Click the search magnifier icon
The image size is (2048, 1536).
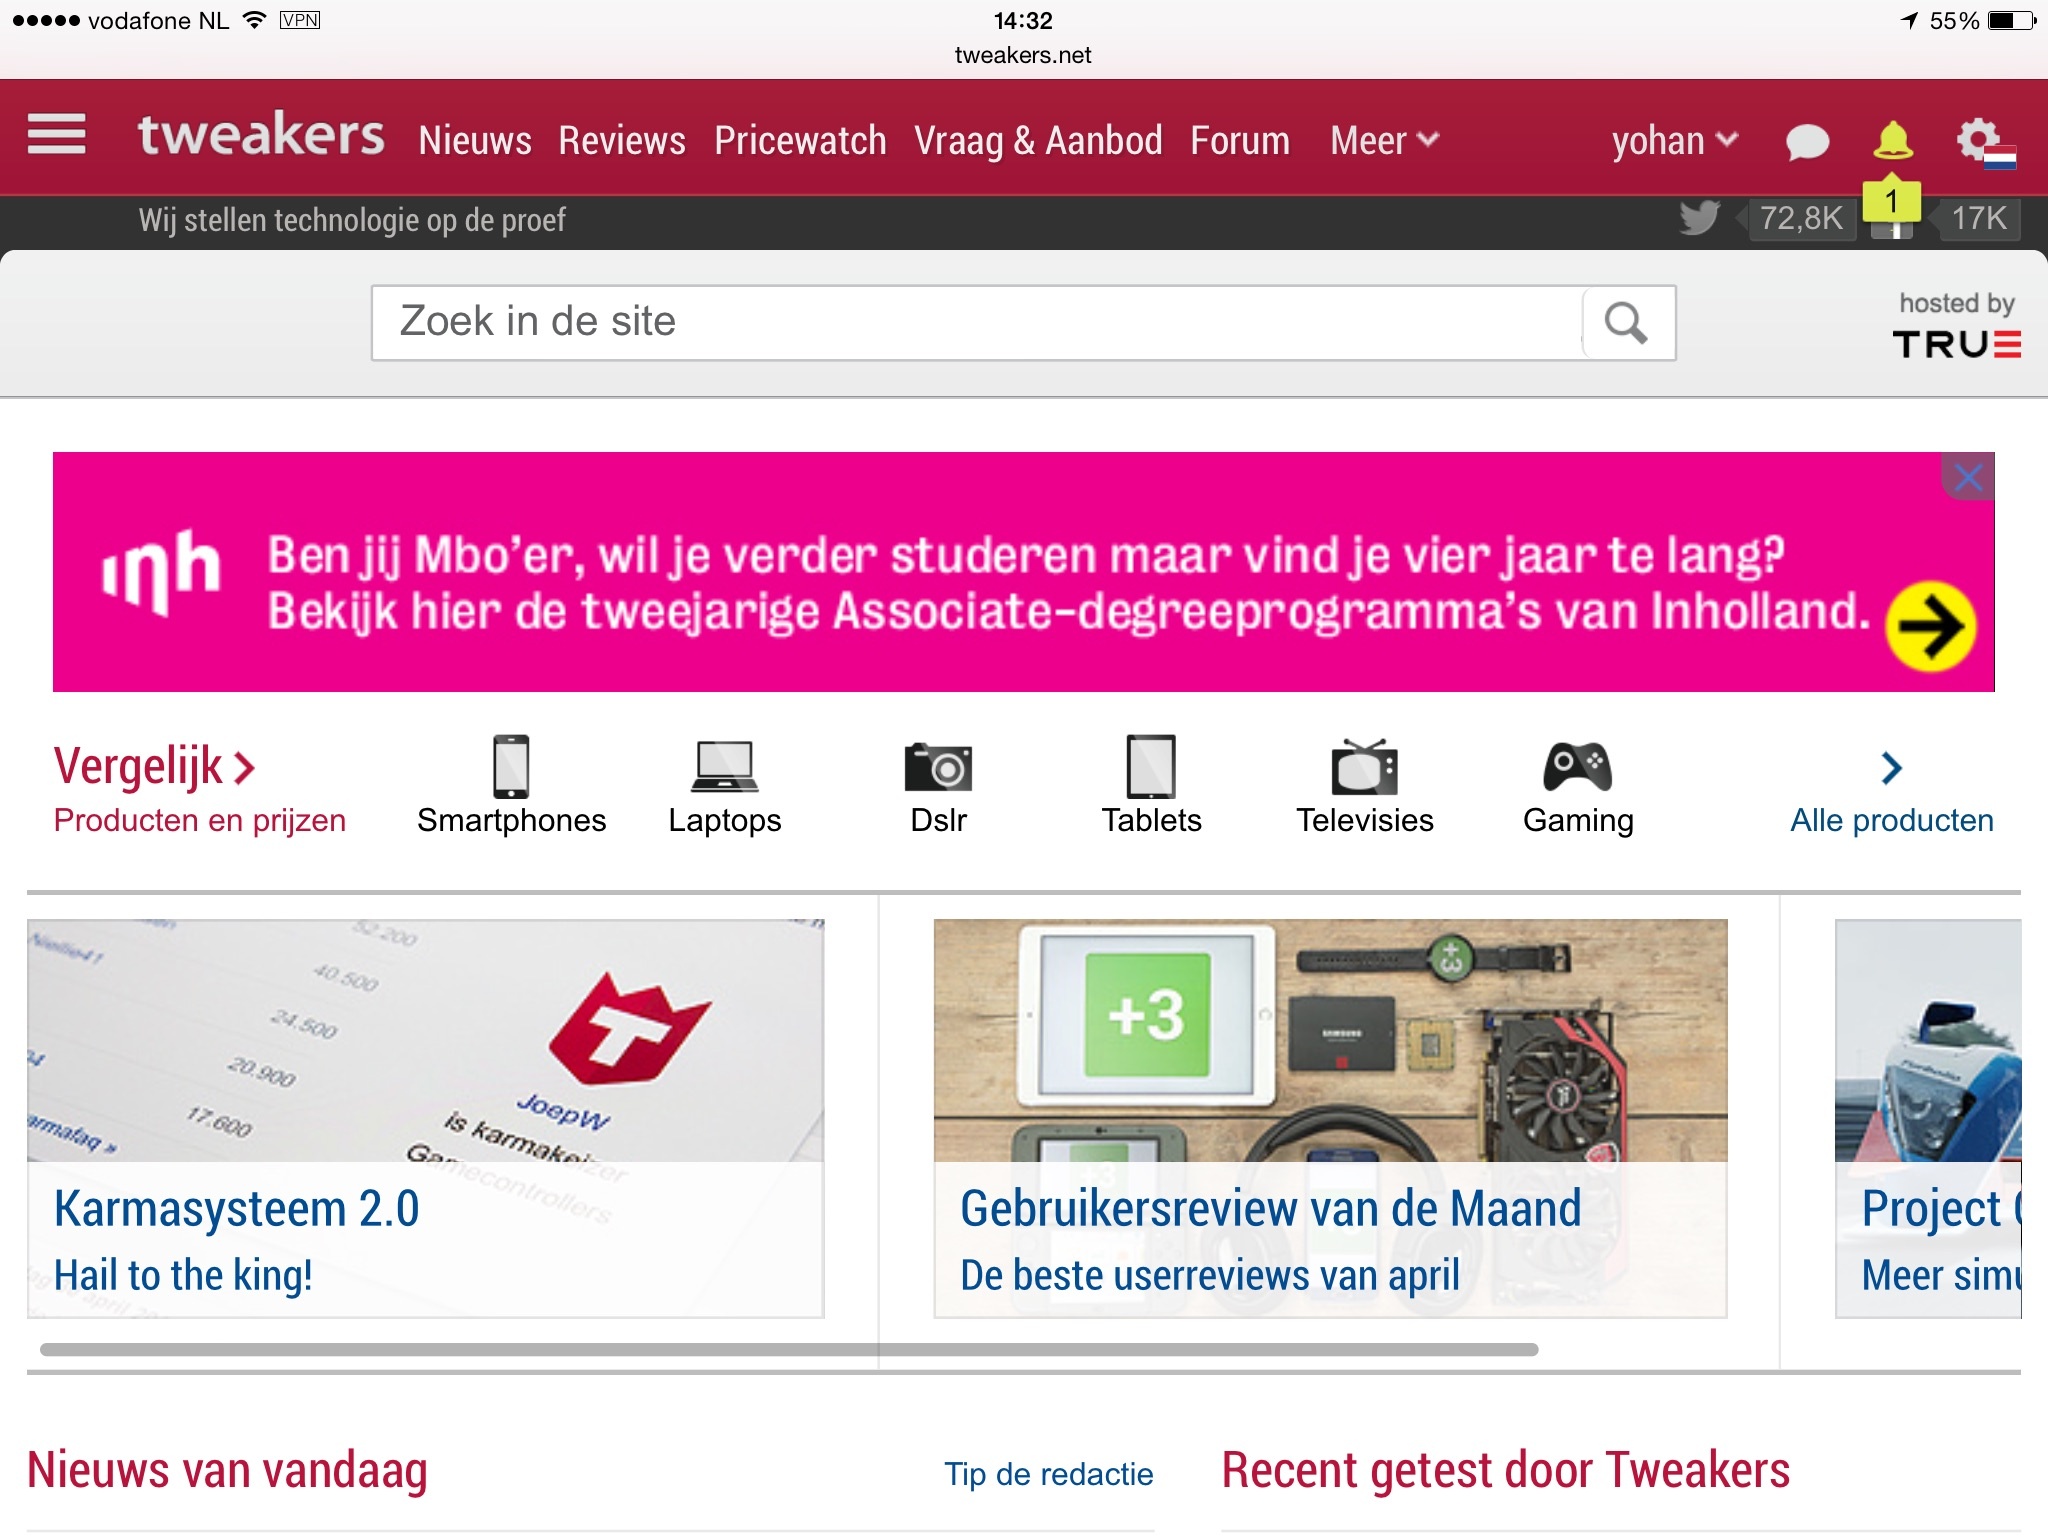coord(1626,323)
